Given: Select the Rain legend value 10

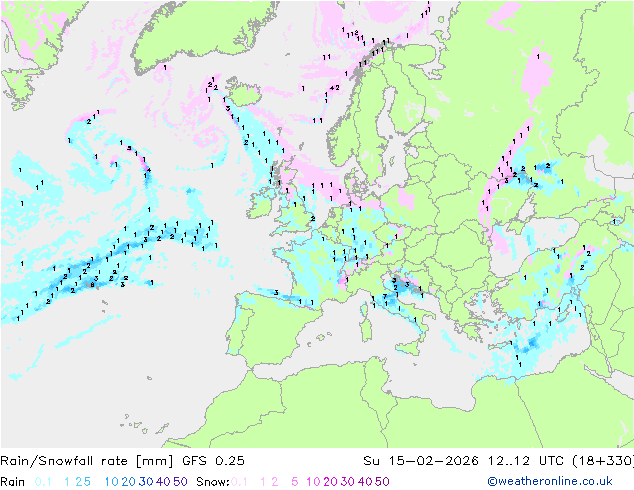Looking at the screenshot, I should [x=112, y=482].
